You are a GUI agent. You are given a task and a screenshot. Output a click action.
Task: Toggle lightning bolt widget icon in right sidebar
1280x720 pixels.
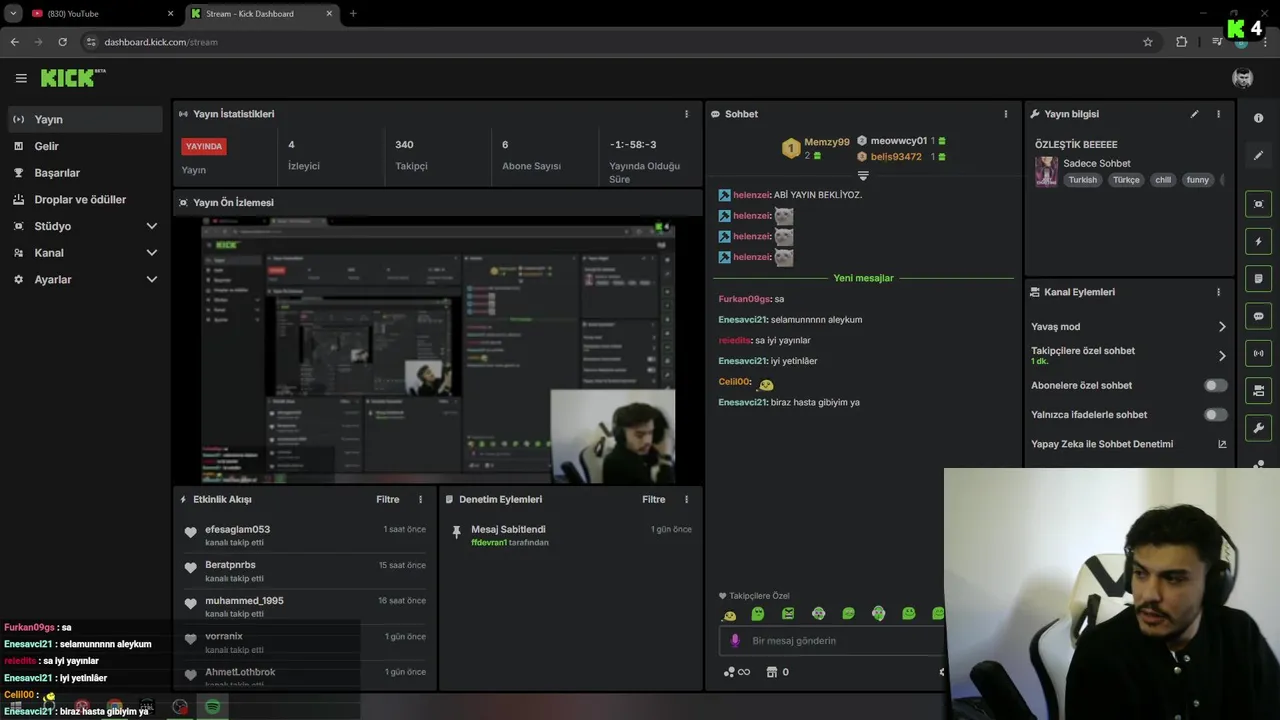coord(1258,241)
